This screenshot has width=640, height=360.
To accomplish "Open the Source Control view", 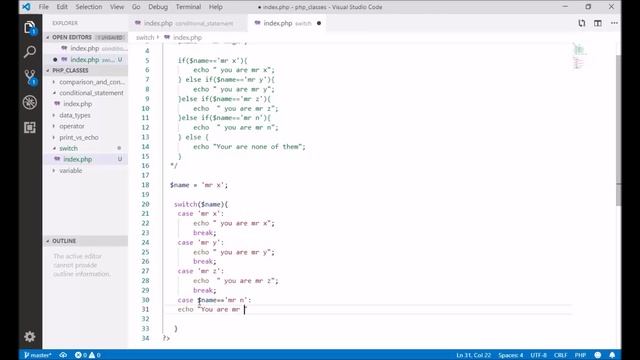I will tap(30, 77).
